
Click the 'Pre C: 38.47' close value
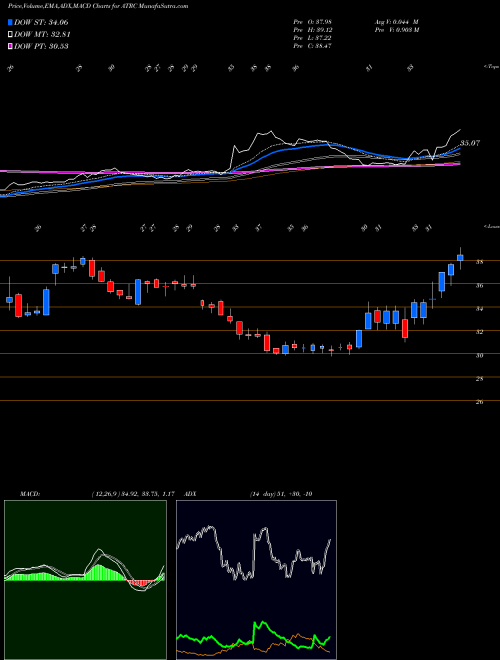[312, 46]
